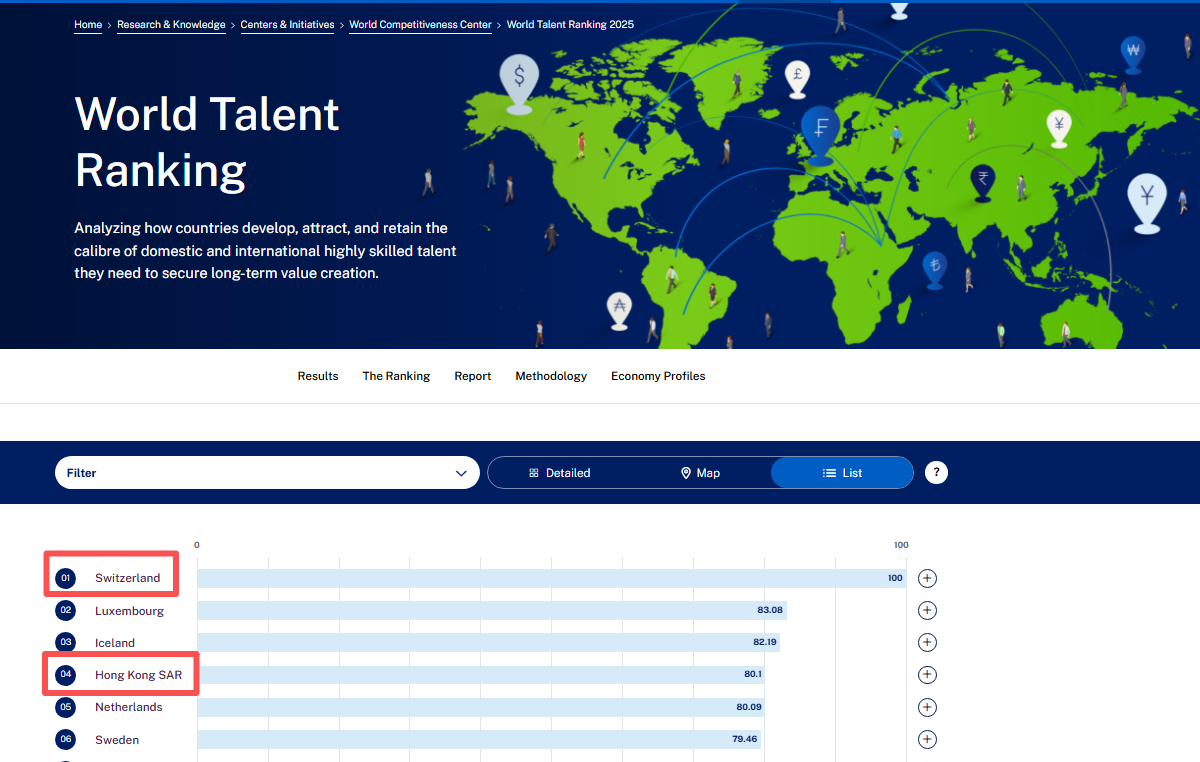Image resolution: width=1200 pixels, height=762 pixels.
Task: Click the franc currency map pin
Action: tap(820, 128)
